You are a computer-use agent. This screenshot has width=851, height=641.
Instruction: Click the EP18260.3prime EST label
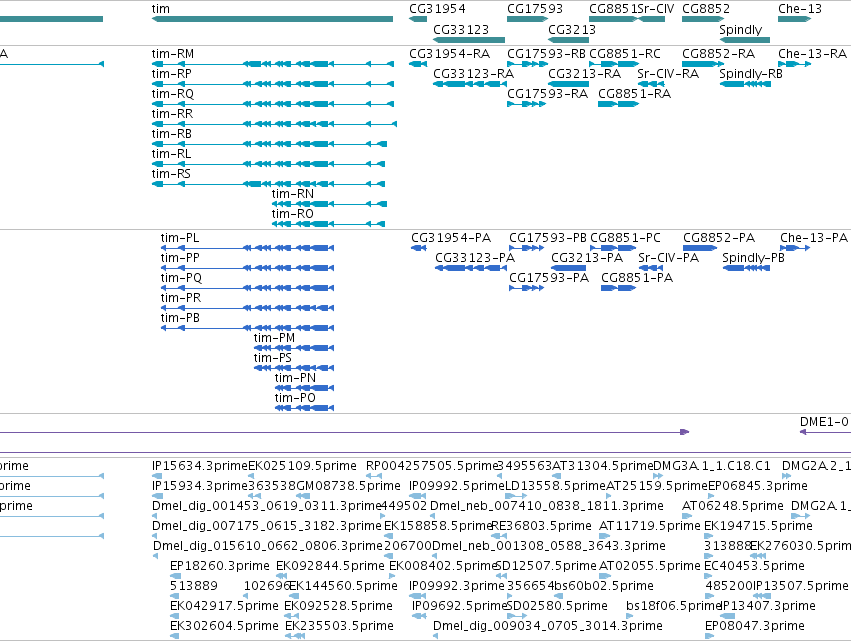pos(219,566)
